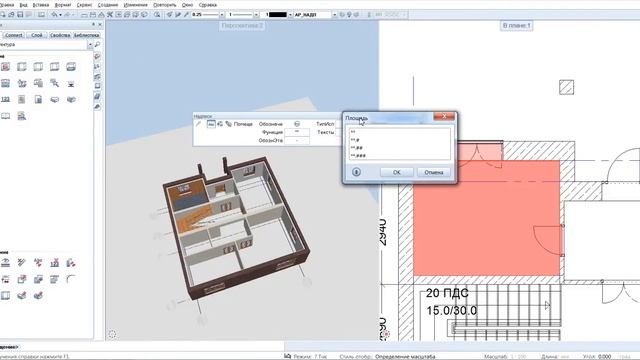
Task: Click Отмена in the Площадь dialog
Action: [x=433, y=172]
